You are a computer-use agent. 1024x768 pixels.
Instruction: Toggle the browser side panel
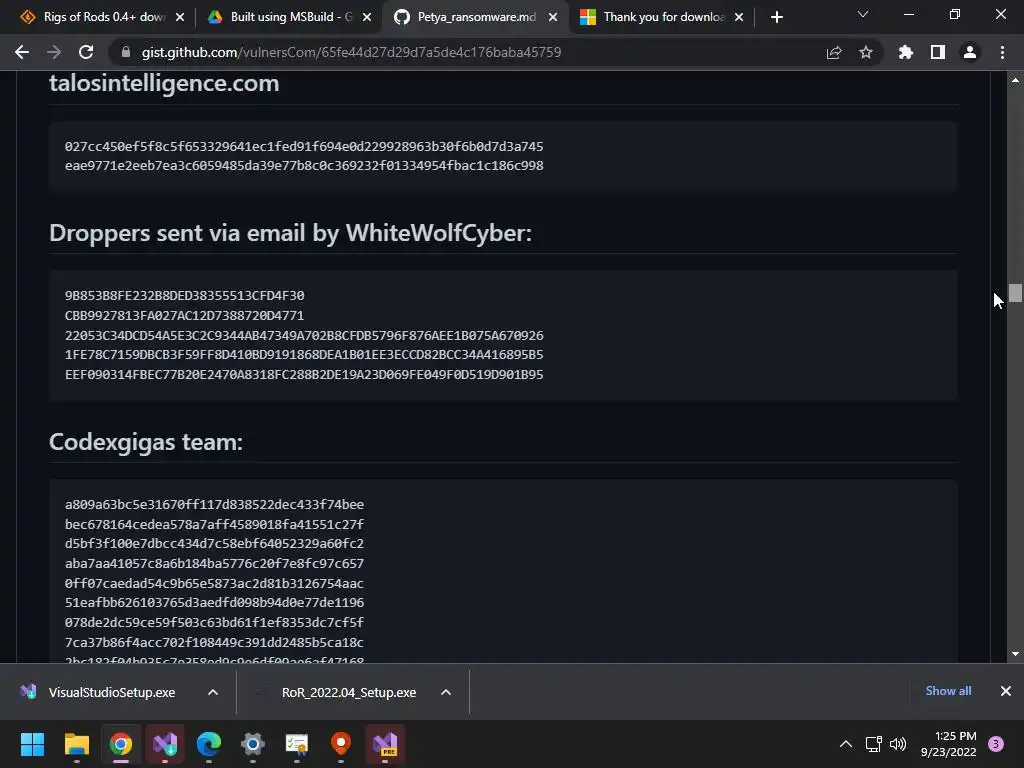(938, 52)
